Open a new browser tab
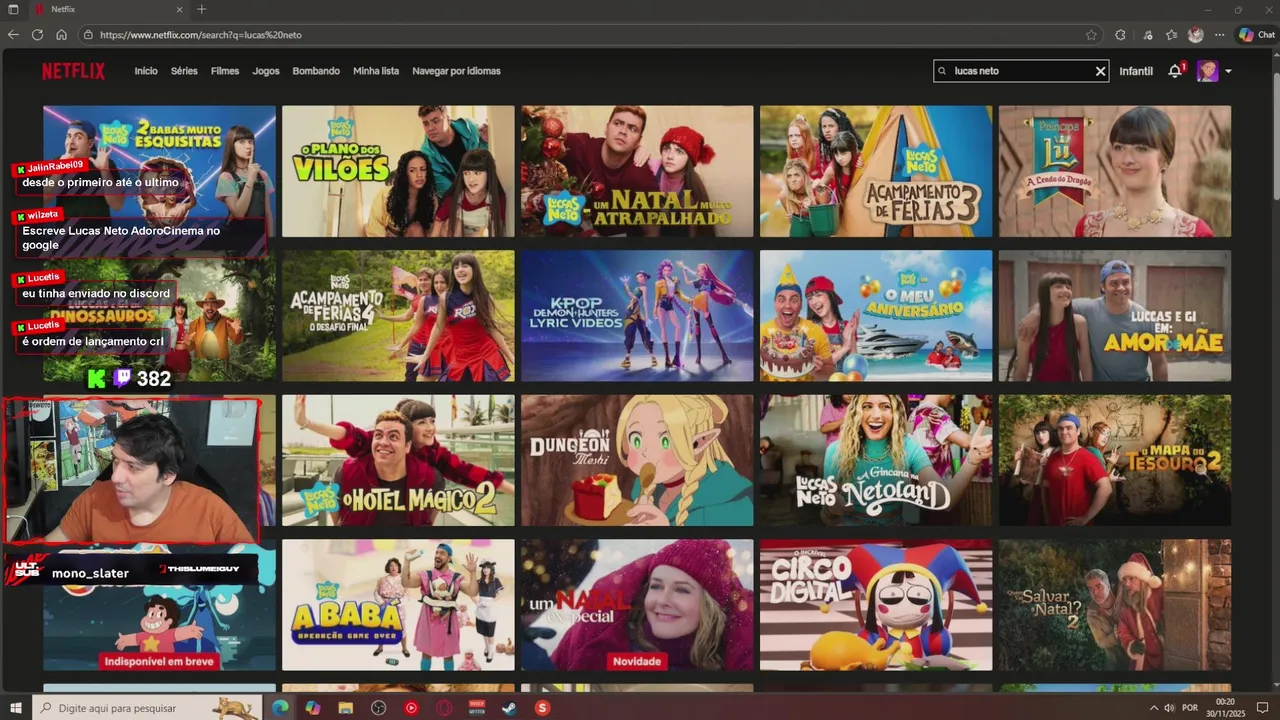The height and width of the screenshot is (720, 1280). (x=201, y=9)
